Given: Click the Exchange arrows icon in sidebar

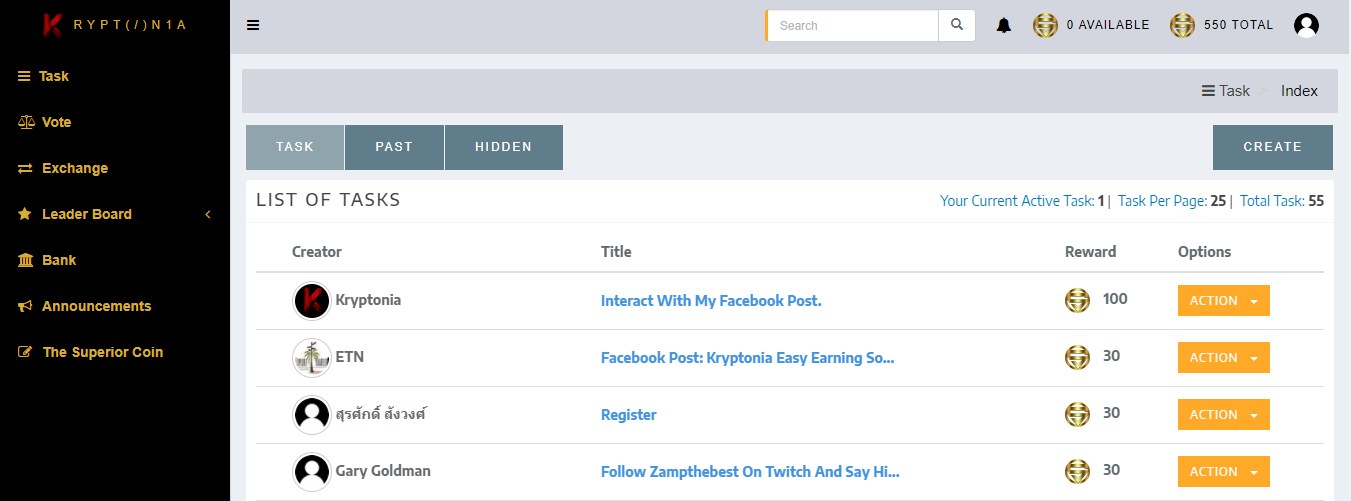Looking at the screenshot, I should click(x=26, y=168).
